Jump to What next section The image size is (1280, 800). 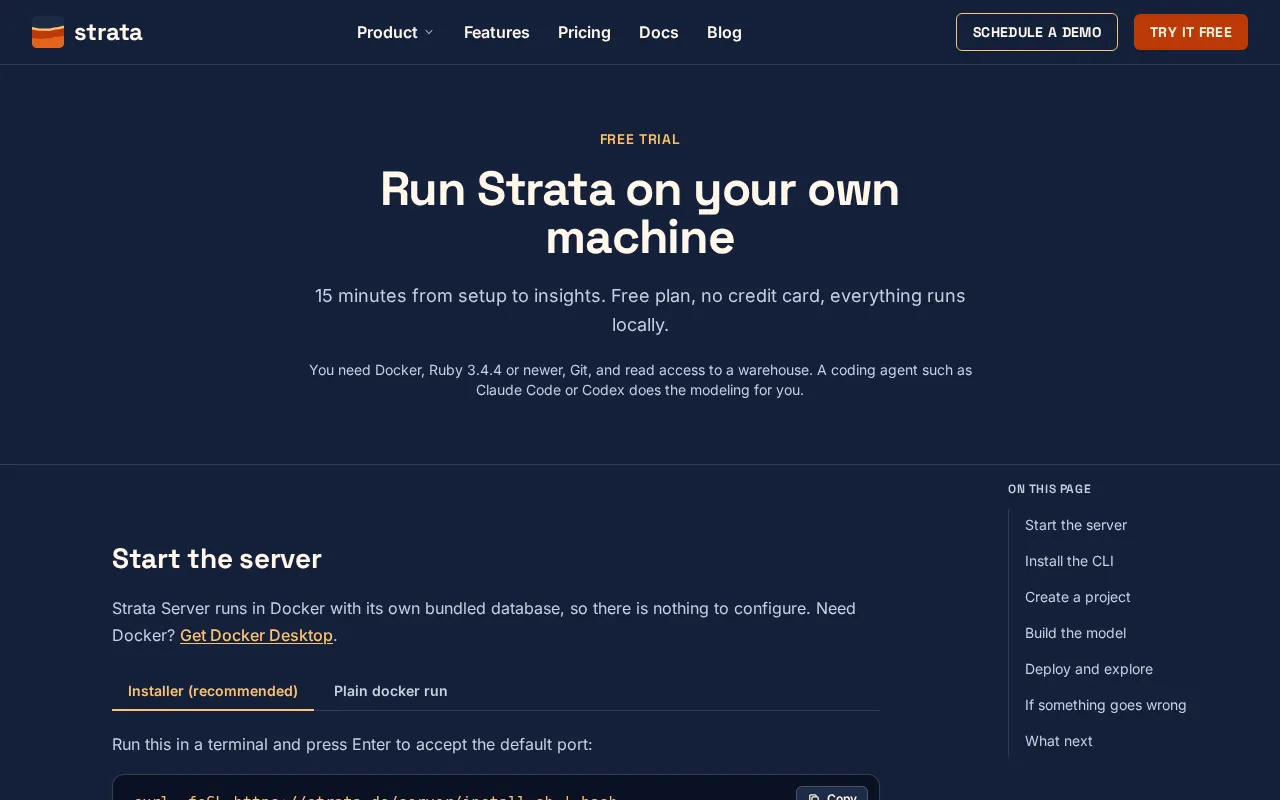tap(1059, 741)
